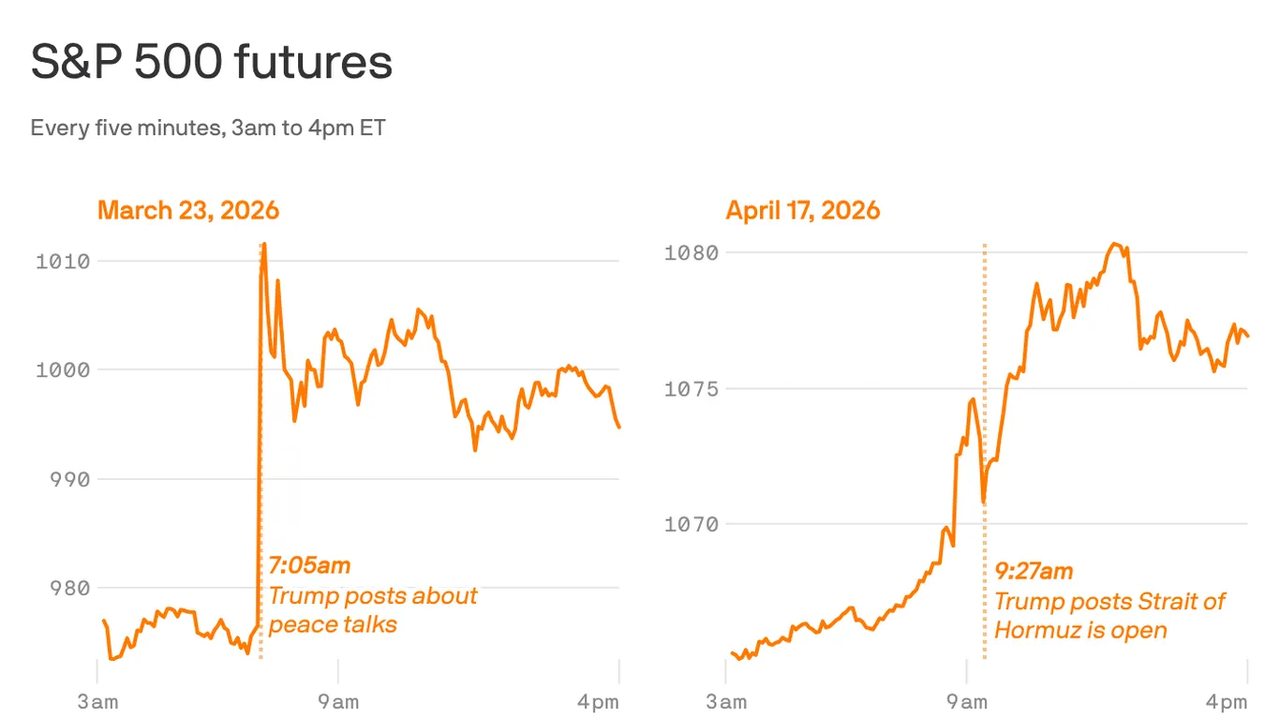
Task: Click the 1000 y-axis label
Action: 62,370
